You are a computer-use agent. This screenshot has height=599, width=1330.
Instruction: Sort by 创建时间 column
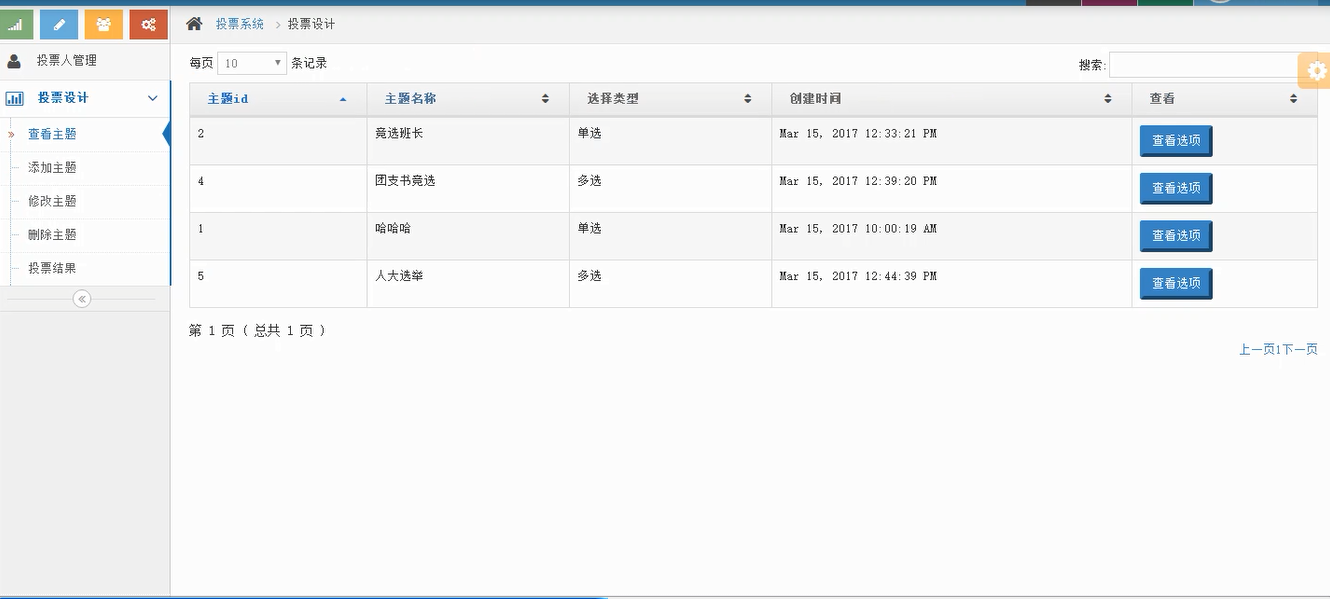coord(951,99)
